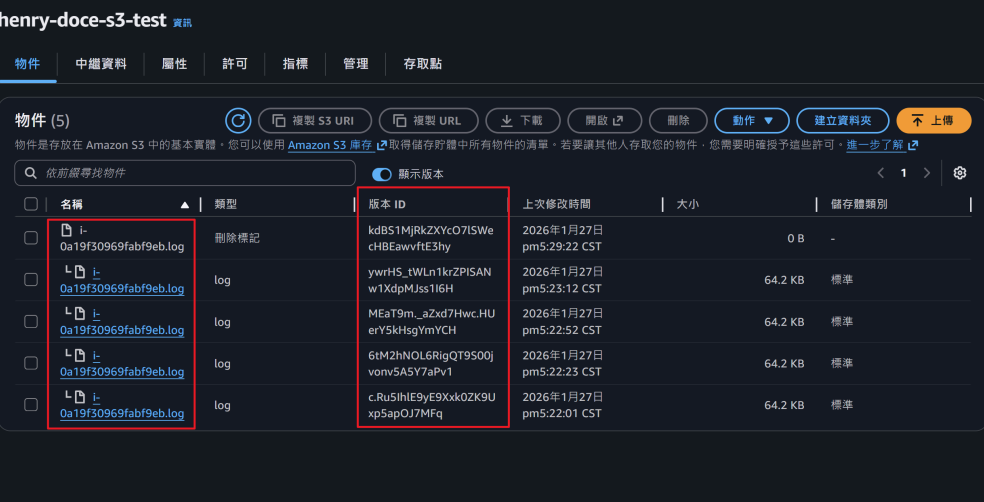Switch to the 屬性 tab
This screenshot has height=502, width=984.
coord(174,64)
